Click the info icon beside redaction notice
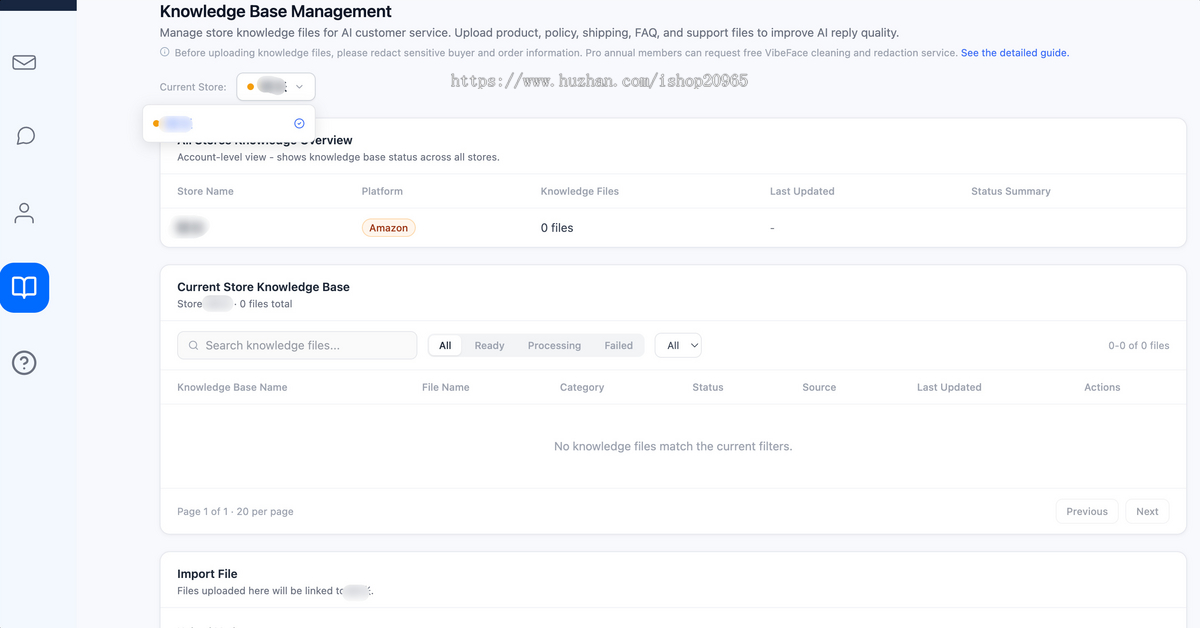This screenshot has width=1200, height=628. [x=165, y=53]
